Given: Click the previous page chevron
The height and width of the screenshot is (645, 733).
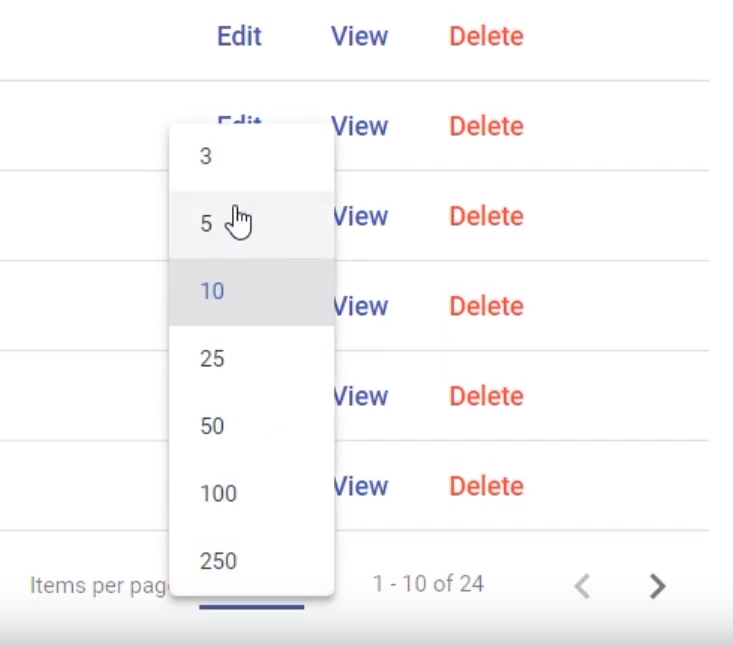Looking at the screenshot, I should (x=582, y=586).
